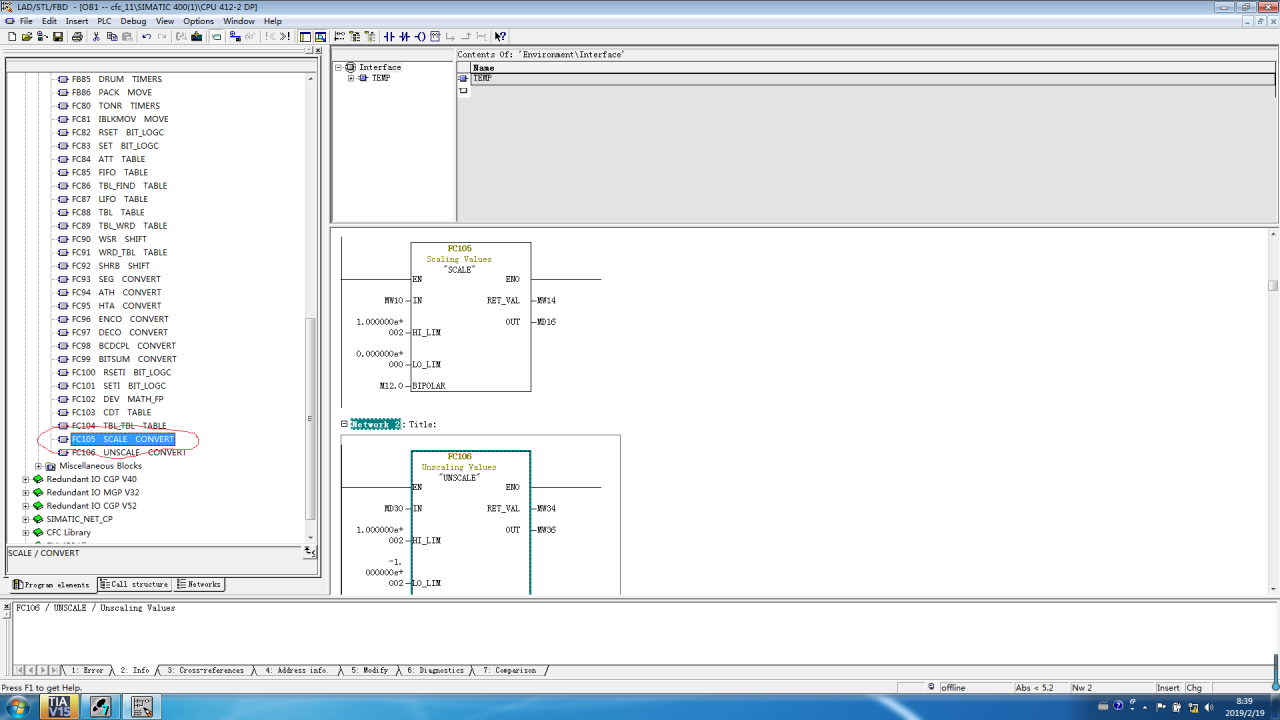This screenshot has height=720, width=1280.
Task: Select FC102 DEV MATH_FP block
Action: pyautogui.click(x=117, y=399)
